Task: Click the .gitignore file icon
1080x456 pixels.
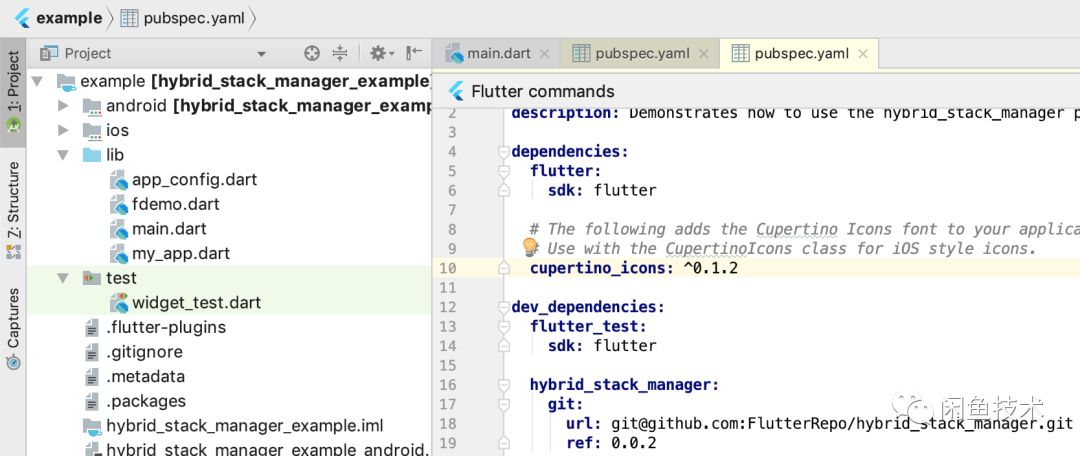Action: [x=92, y=352]
